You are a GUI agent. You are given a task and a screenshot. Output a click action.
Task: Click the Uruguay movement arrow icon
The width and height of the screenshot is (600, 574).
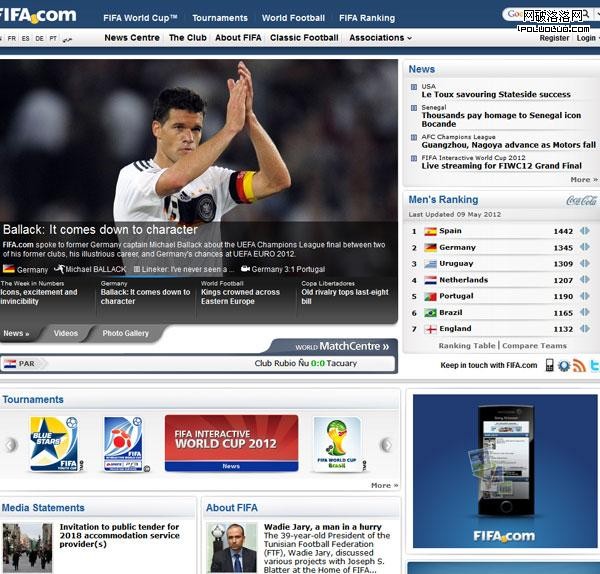click(x=584, y=263)
